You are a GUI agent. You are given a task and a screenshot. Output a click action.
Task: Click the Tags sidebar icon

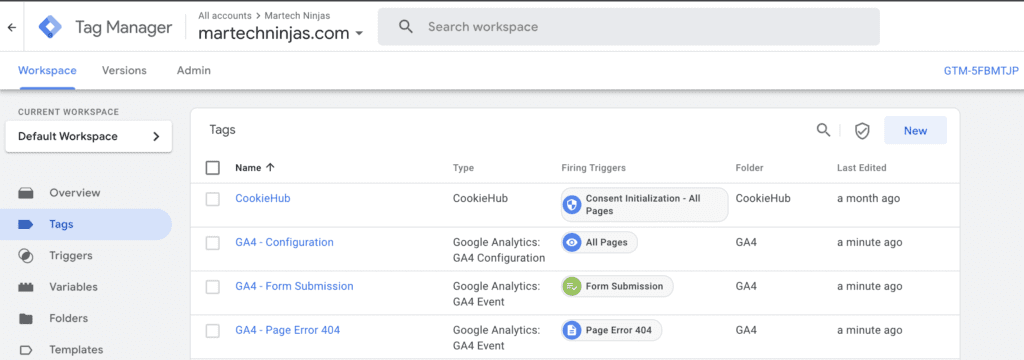25,224
